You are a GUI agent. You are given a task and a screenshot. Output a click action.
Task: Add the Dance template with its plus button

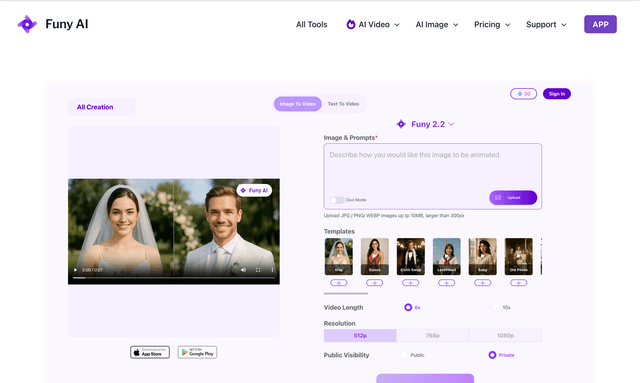(375, 283)
